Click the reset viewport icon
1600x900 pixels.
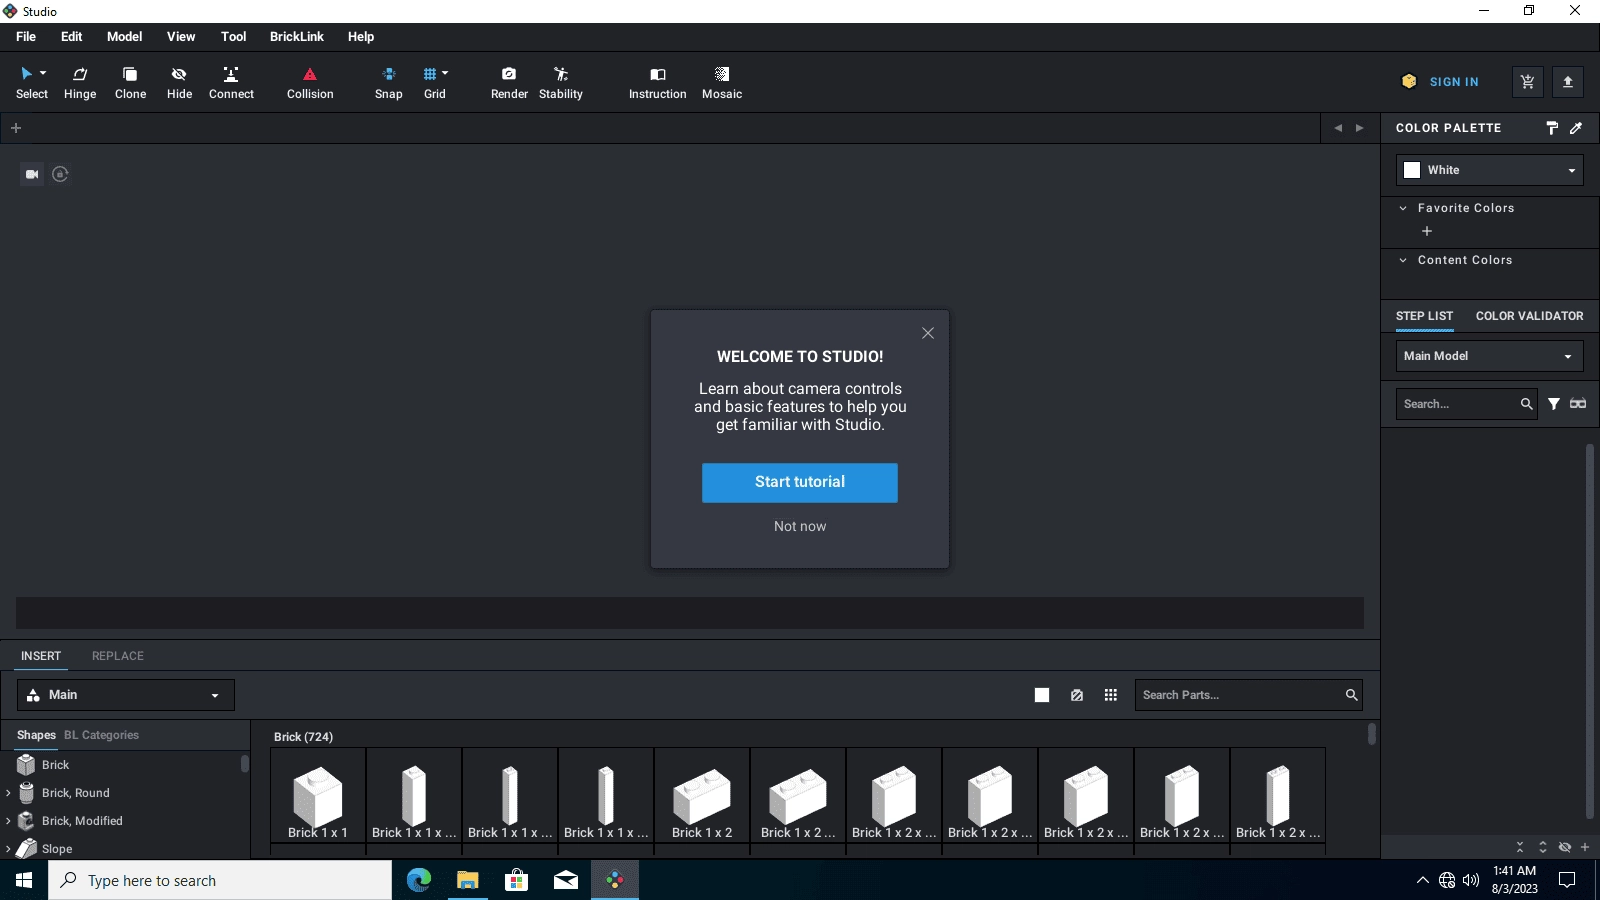(x=60, y=174)
